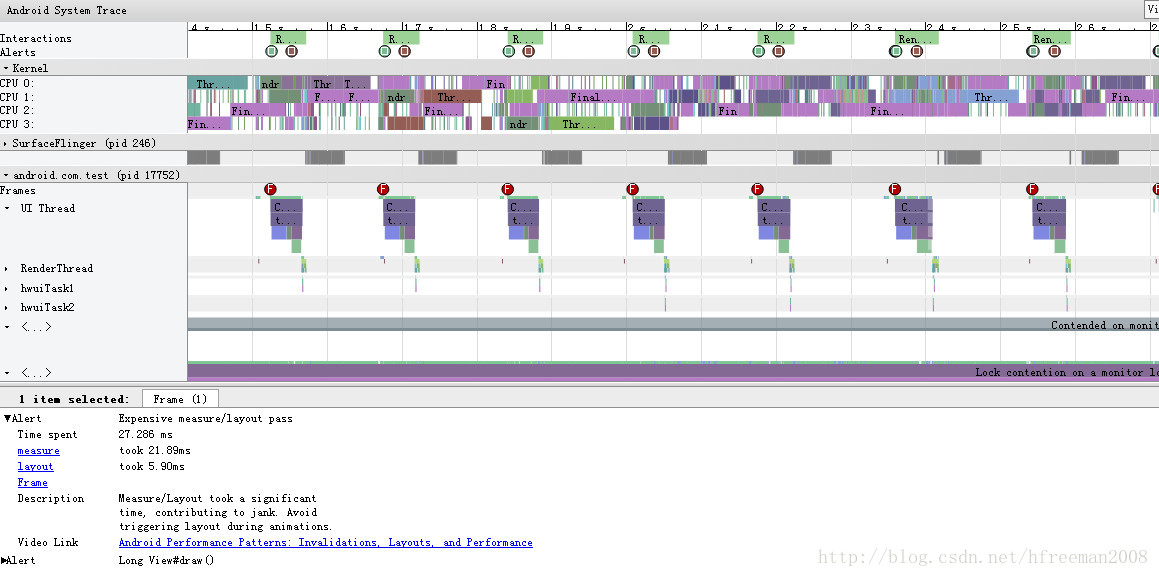Open the measure link
This screenshot has width=1159, height=577.
38,451
